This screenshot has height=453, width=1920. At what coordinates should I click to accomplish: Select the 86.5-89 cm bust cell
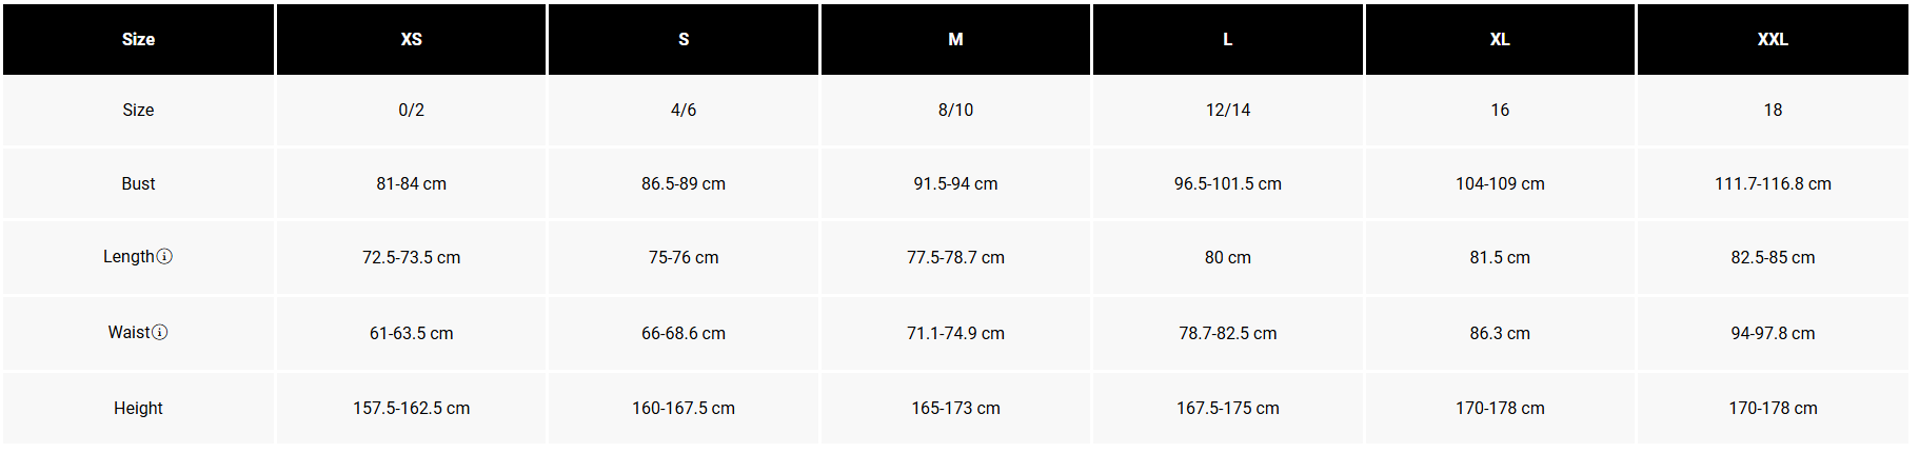tap(683, 184)
